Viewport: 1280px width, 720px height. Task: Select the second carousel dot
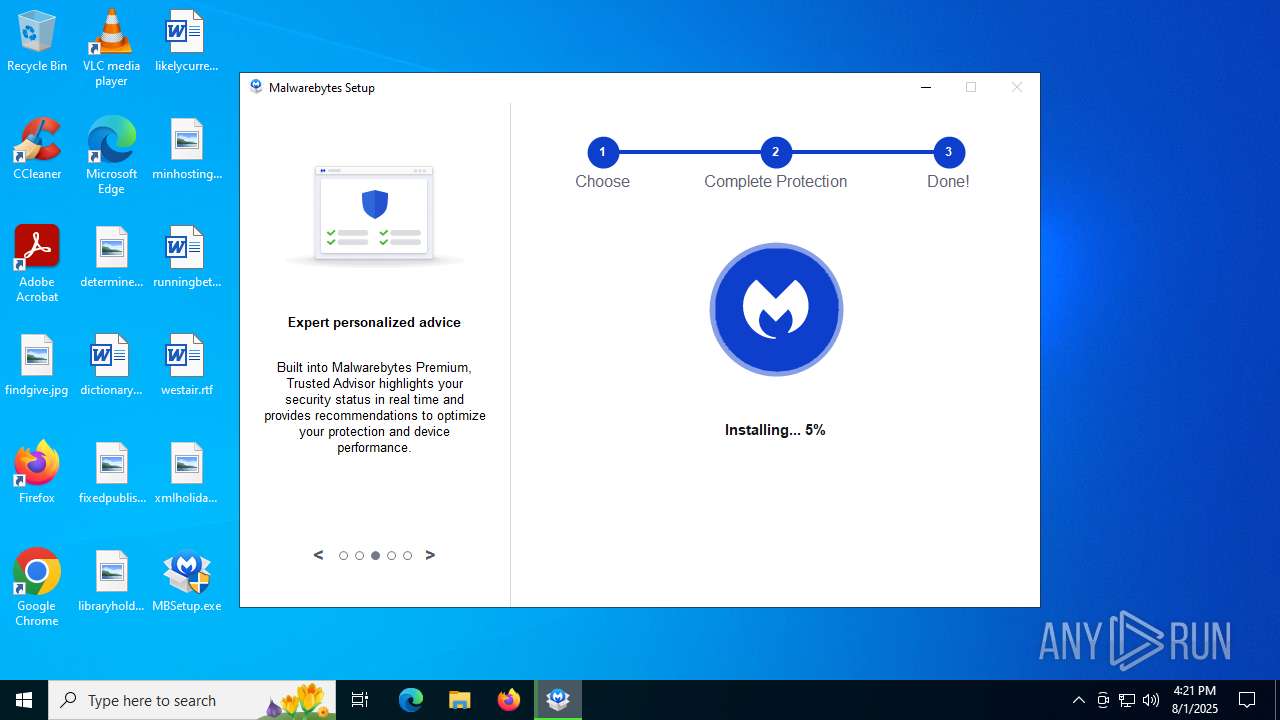point(359,555)
